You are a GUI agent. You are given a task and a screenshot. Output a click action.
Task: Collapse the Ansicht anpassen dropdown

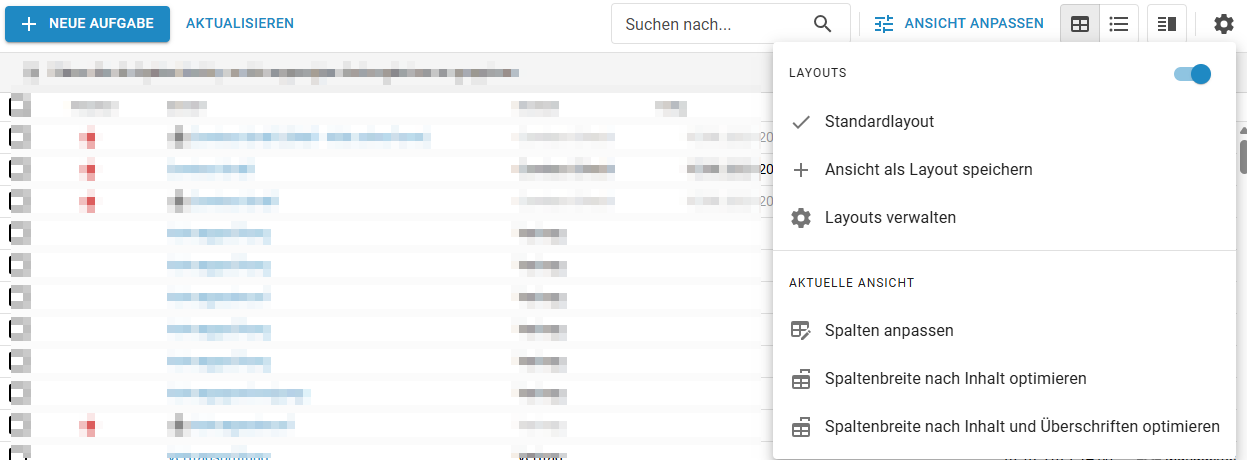[958, 24]
